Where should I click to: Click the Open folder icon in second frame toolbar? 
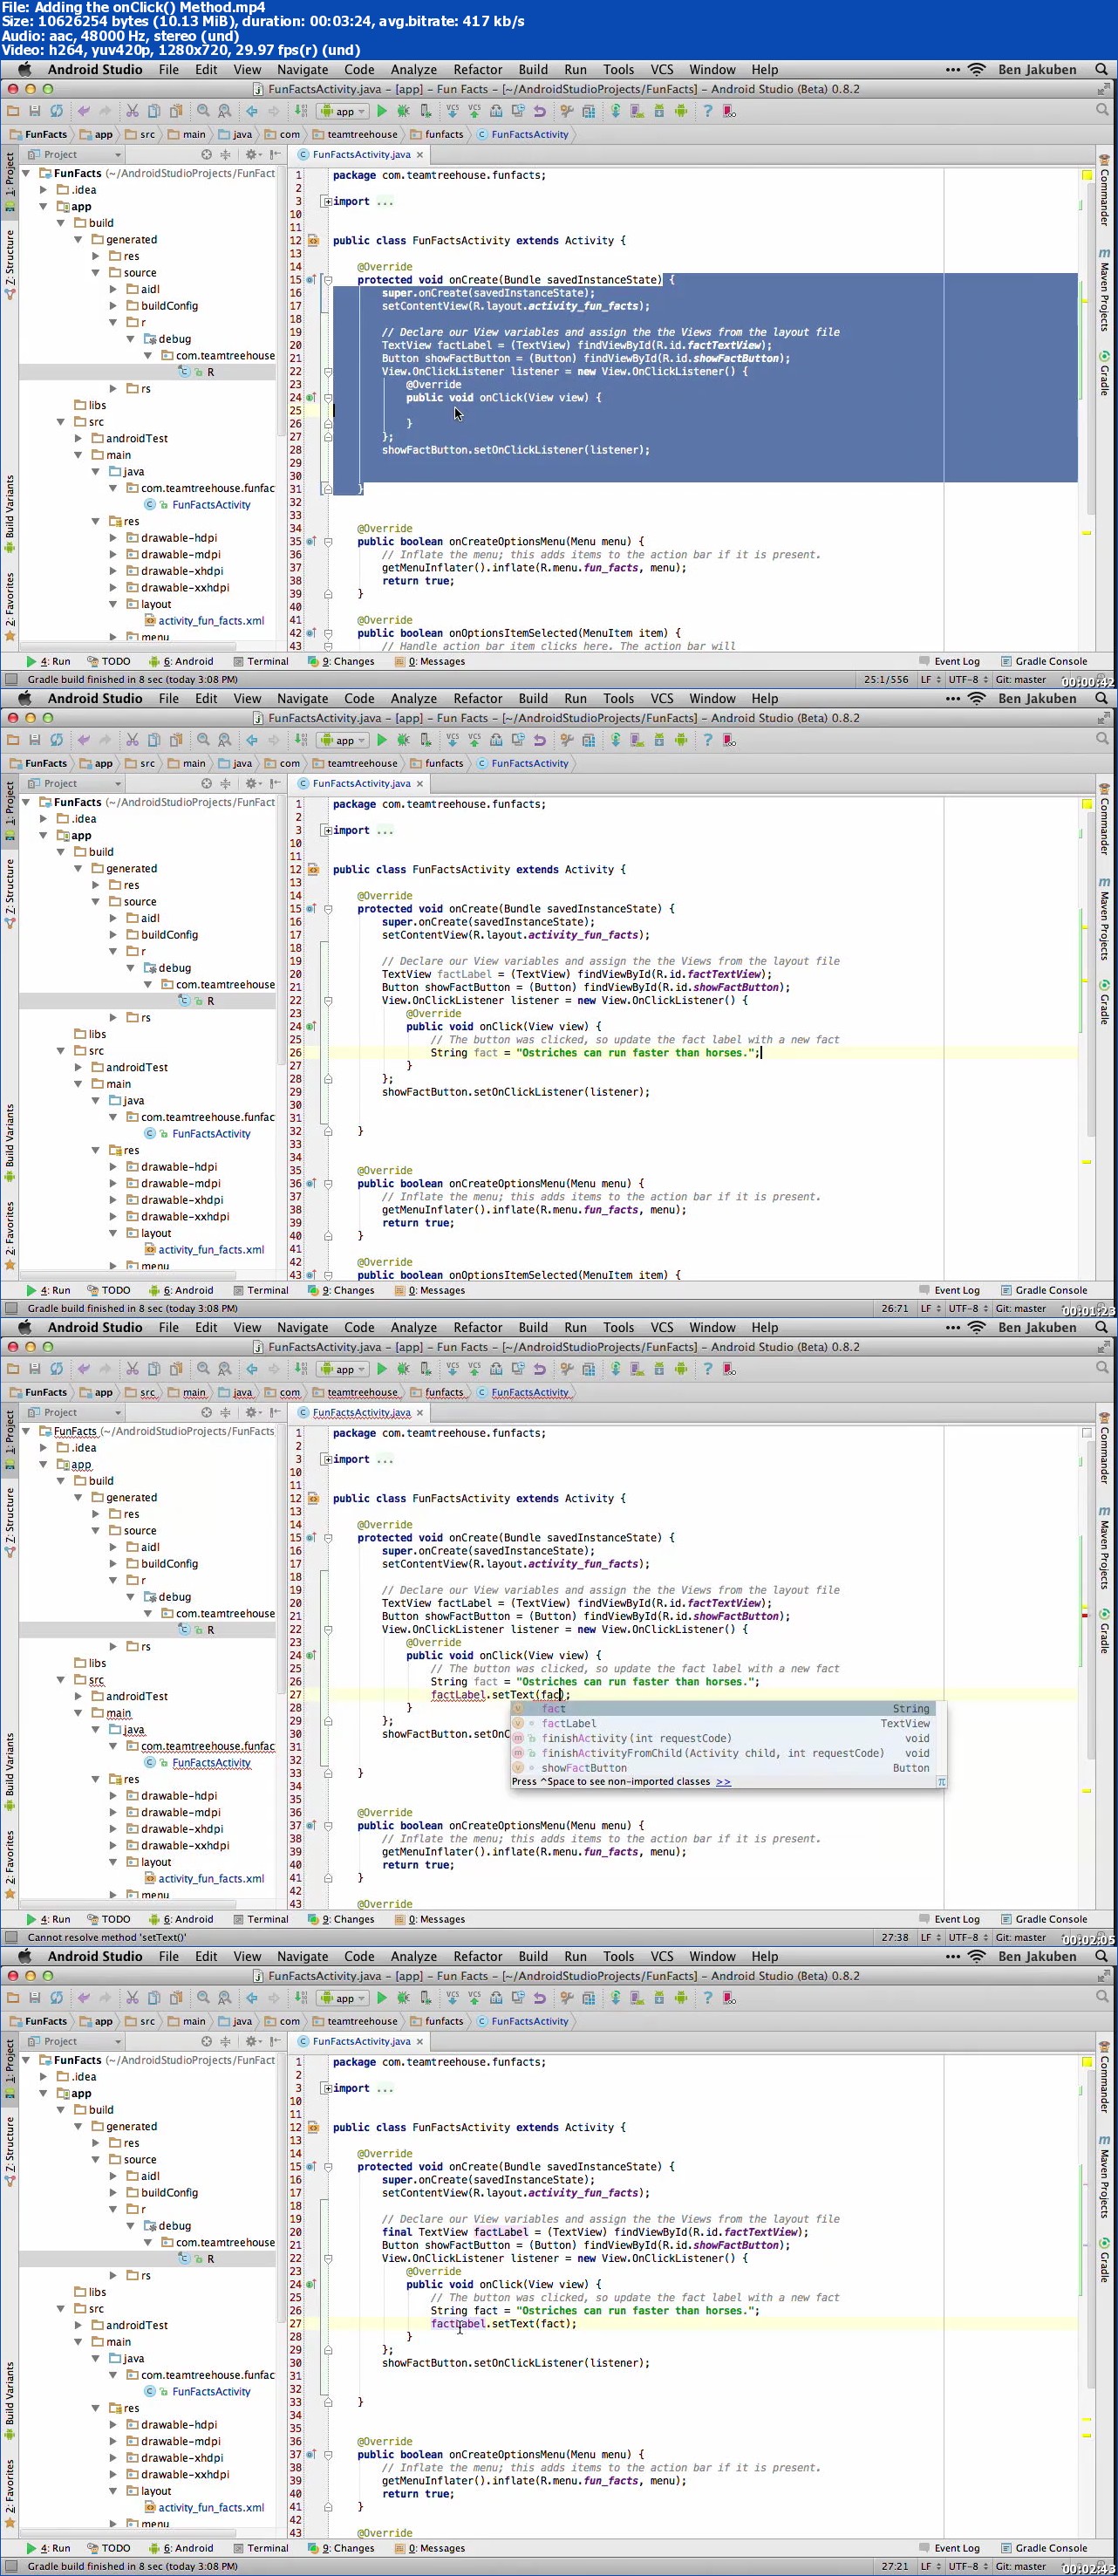coord(13,740)
